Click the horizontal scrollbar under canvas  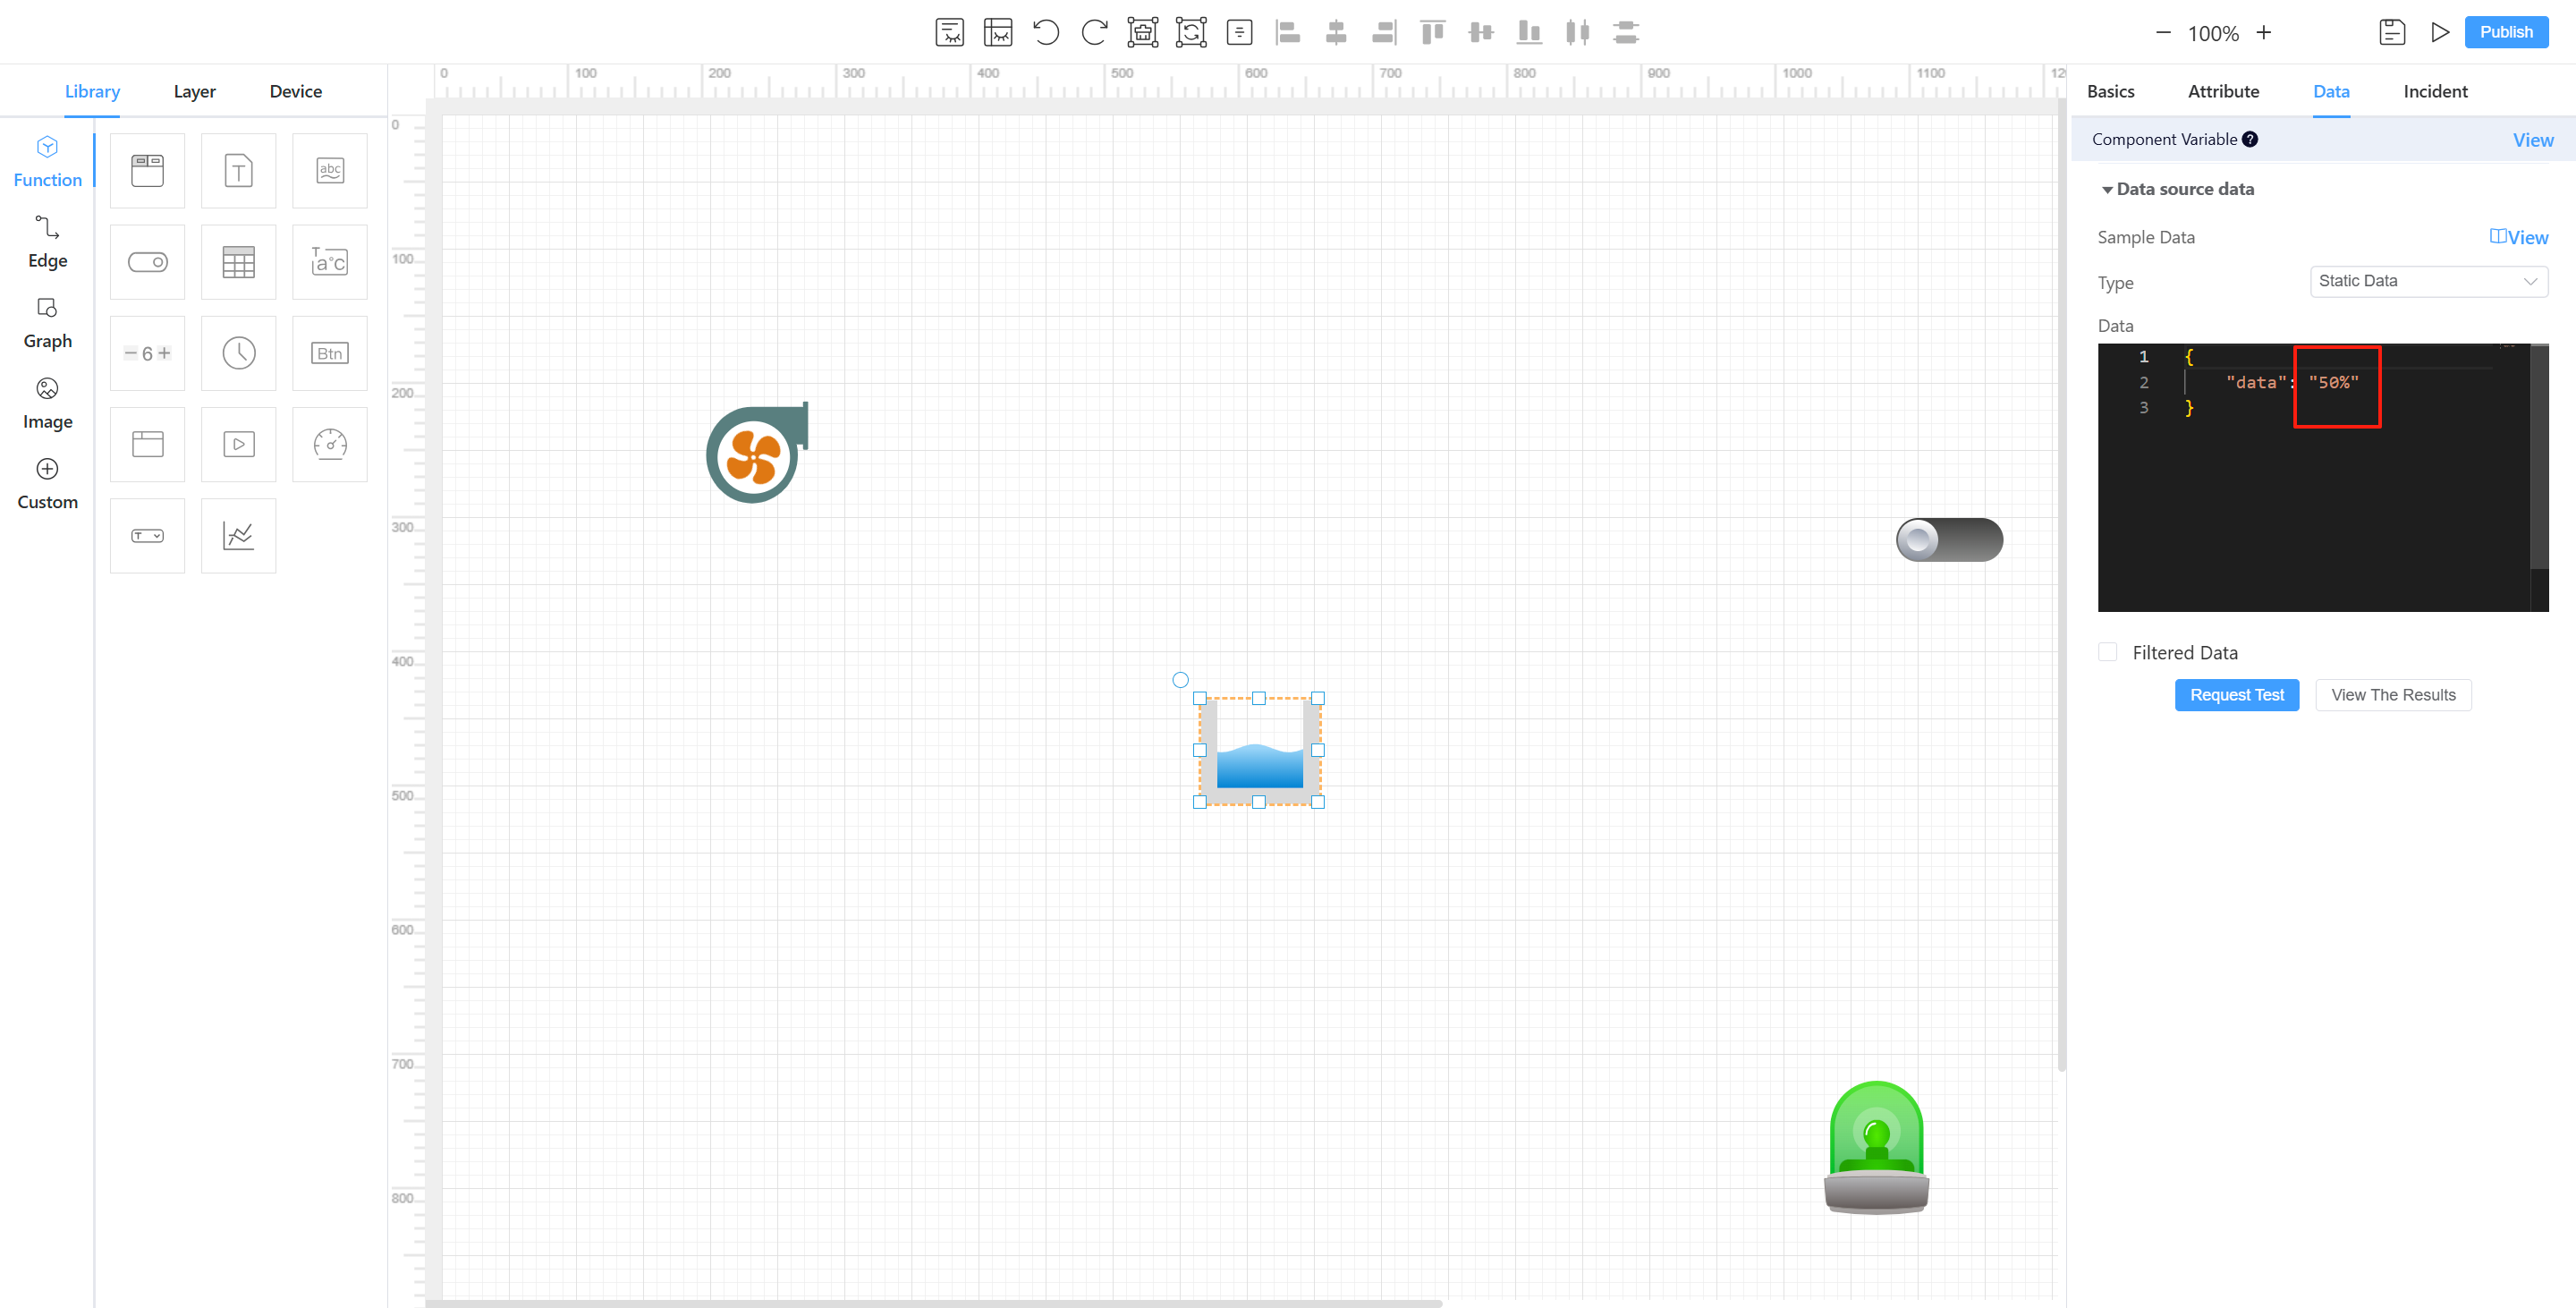[934, 1303]
